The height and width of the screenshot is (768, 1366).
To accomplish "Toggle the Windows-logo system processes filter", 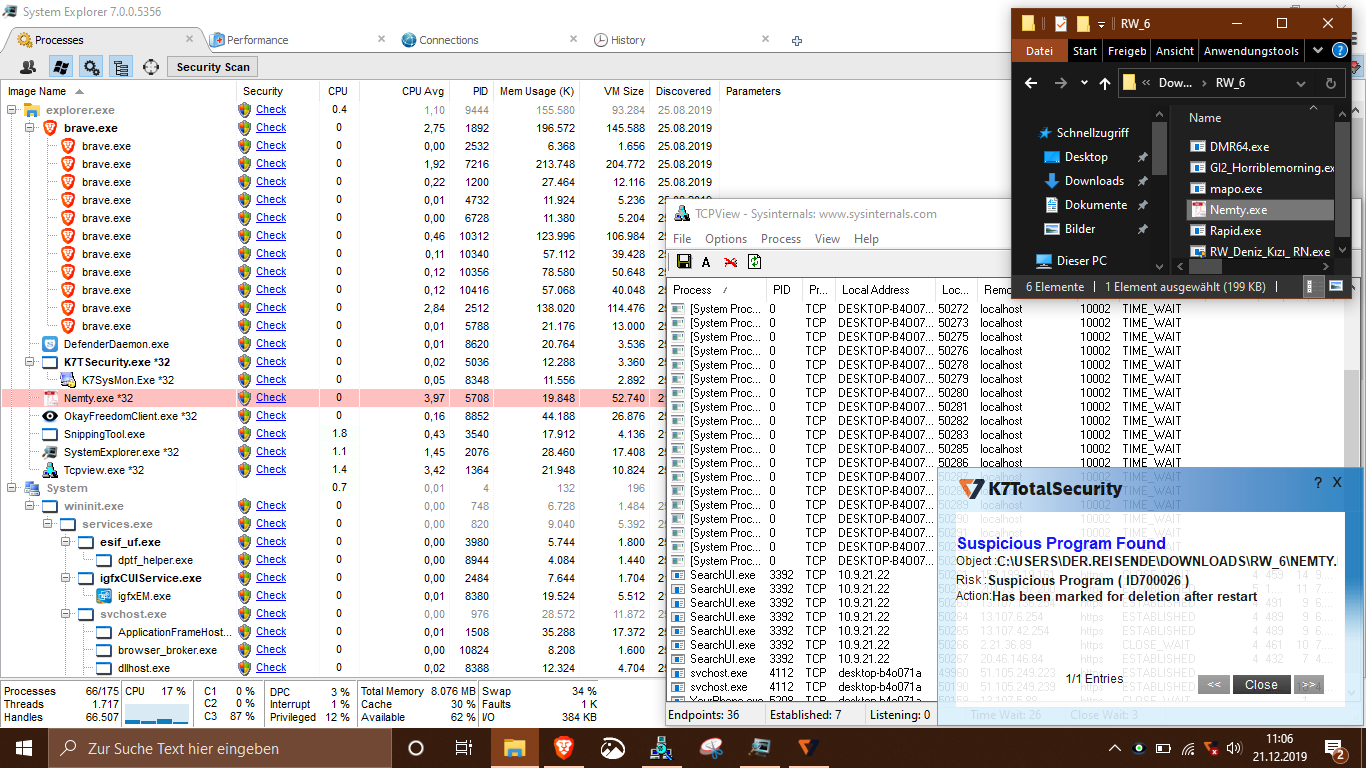I will (x=60, y=67).
